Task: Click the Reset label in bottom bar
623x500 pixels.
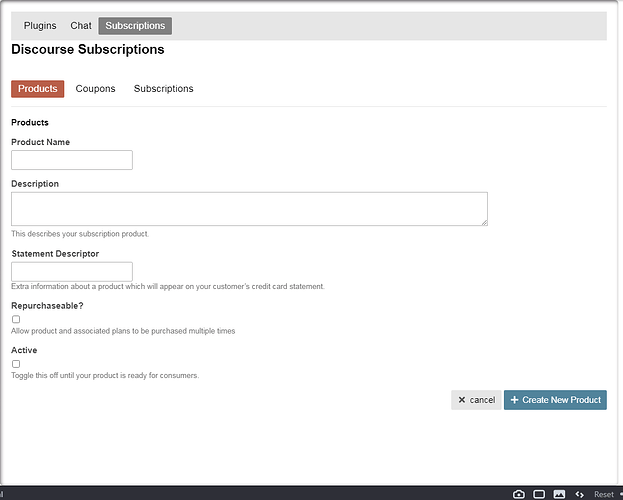Action: point(604,494)
